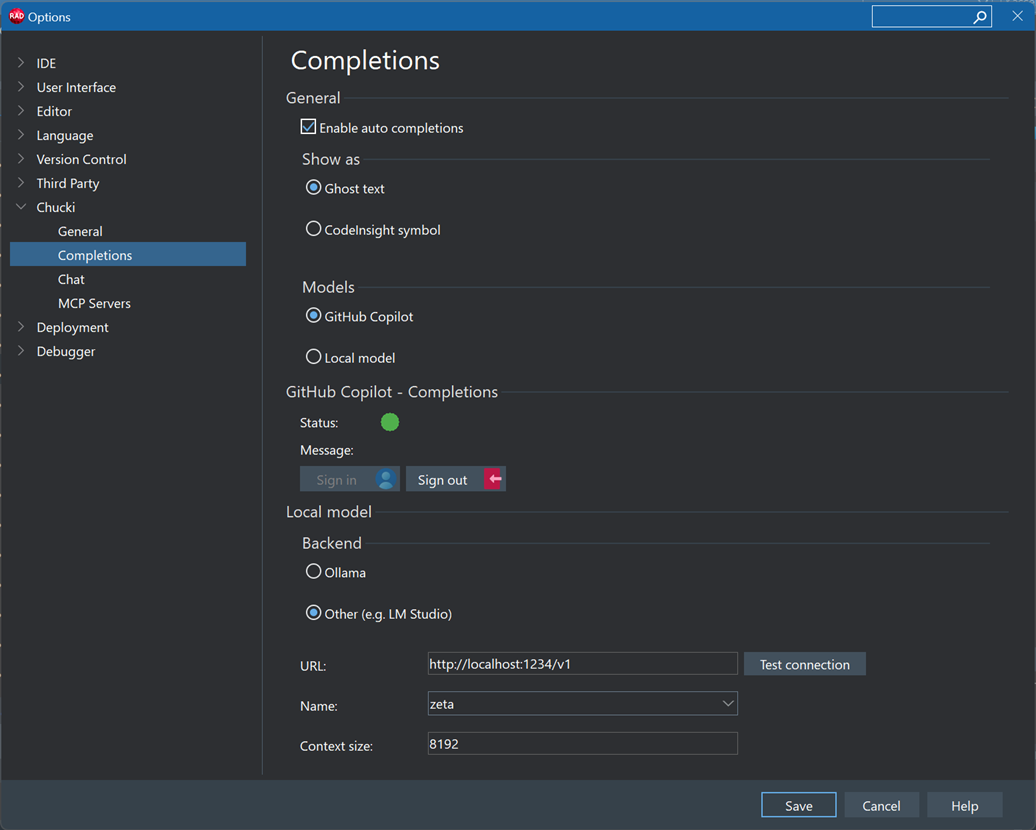
Task: Expand the Deployment section
Action: point(20,327)
